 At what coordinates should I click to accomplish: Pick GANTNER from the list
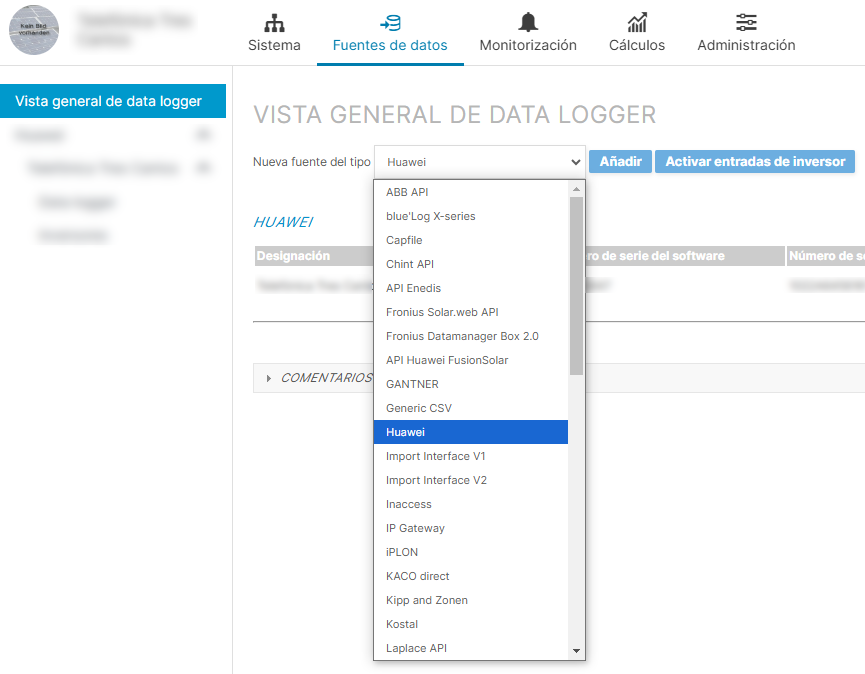(471, 384)
